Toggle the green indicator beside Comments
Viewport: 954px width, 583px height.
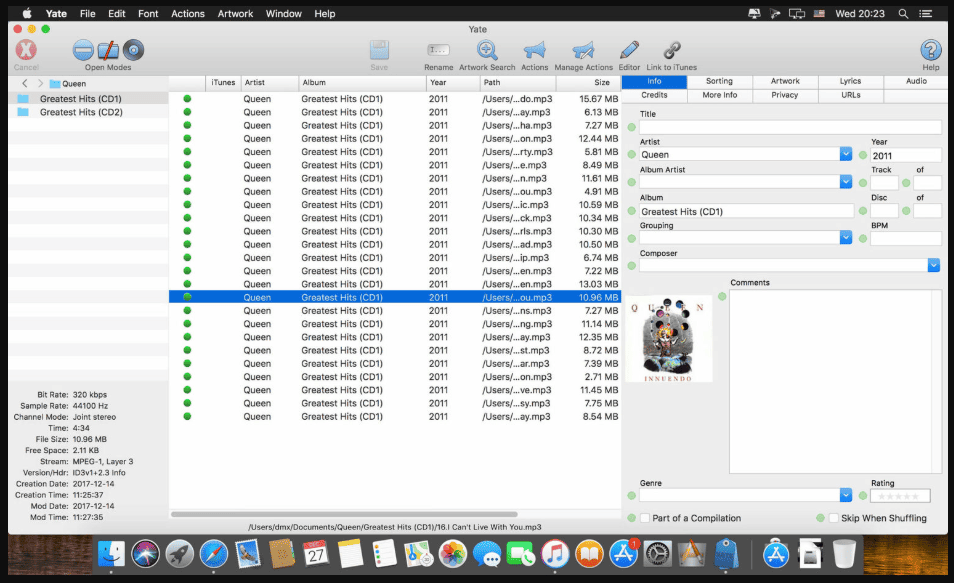click(722, 296)
